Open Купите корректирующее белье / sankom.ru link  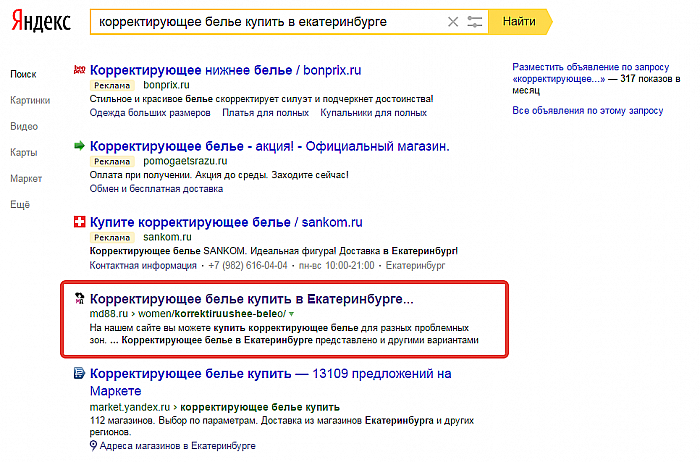pos(226,222)
